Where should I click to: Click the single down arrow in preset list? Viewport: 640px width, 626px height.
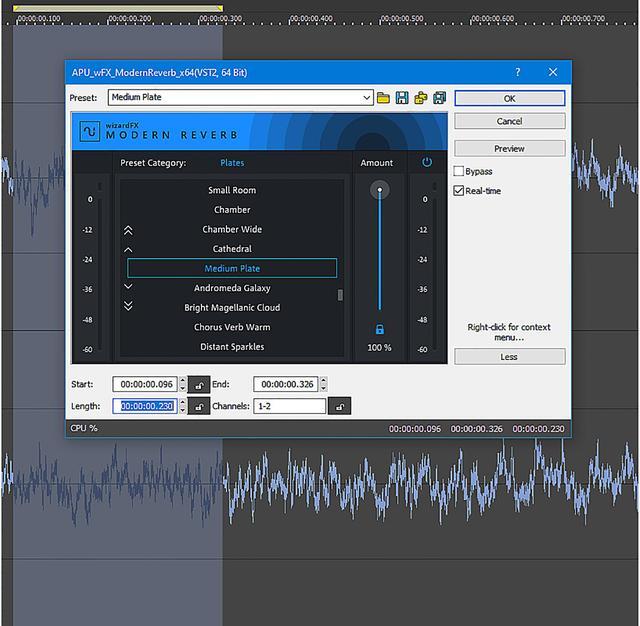(128, 286)
